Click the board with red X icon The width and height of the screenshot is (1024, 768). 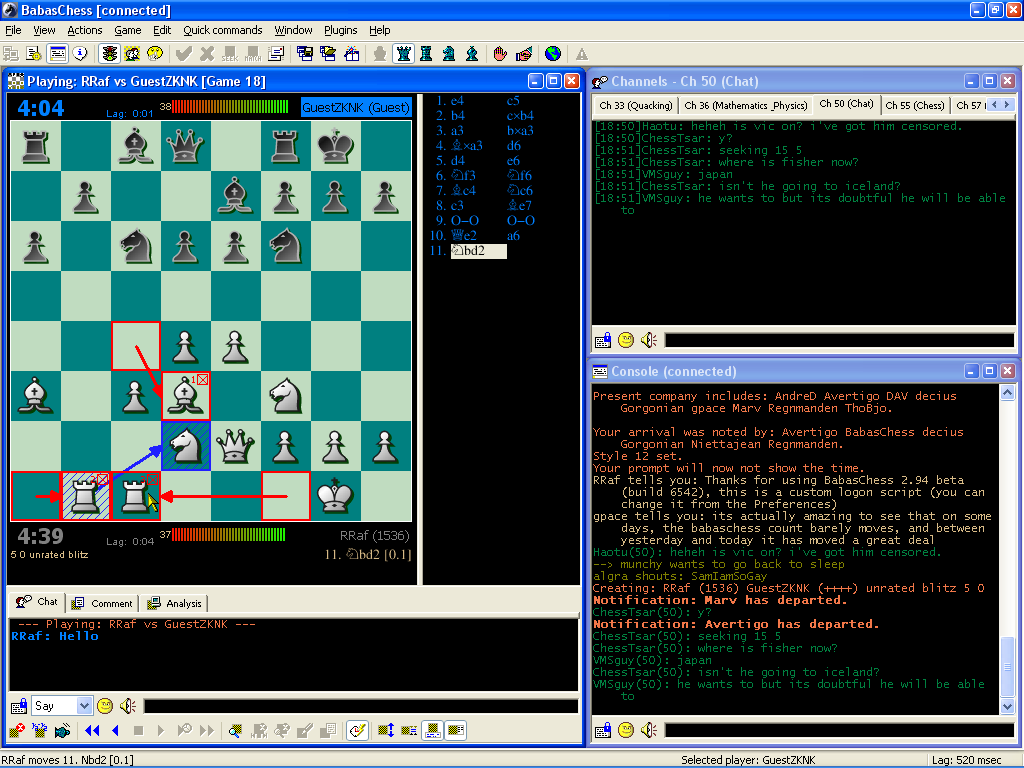click(x=17, y=730)
